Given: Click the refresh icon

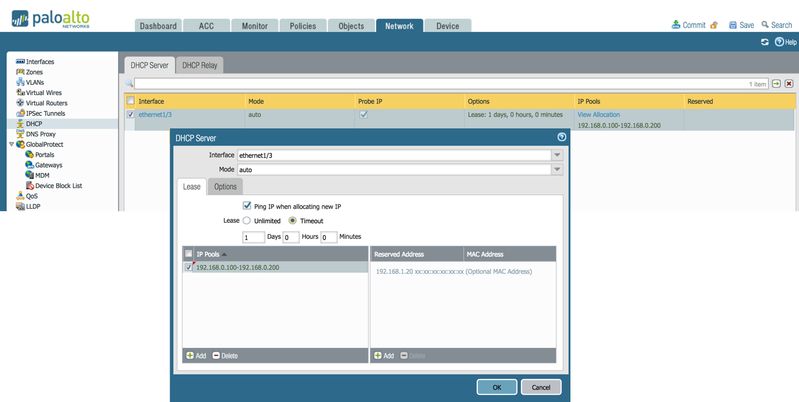Looking at the screenshot, I should (764, 42).
